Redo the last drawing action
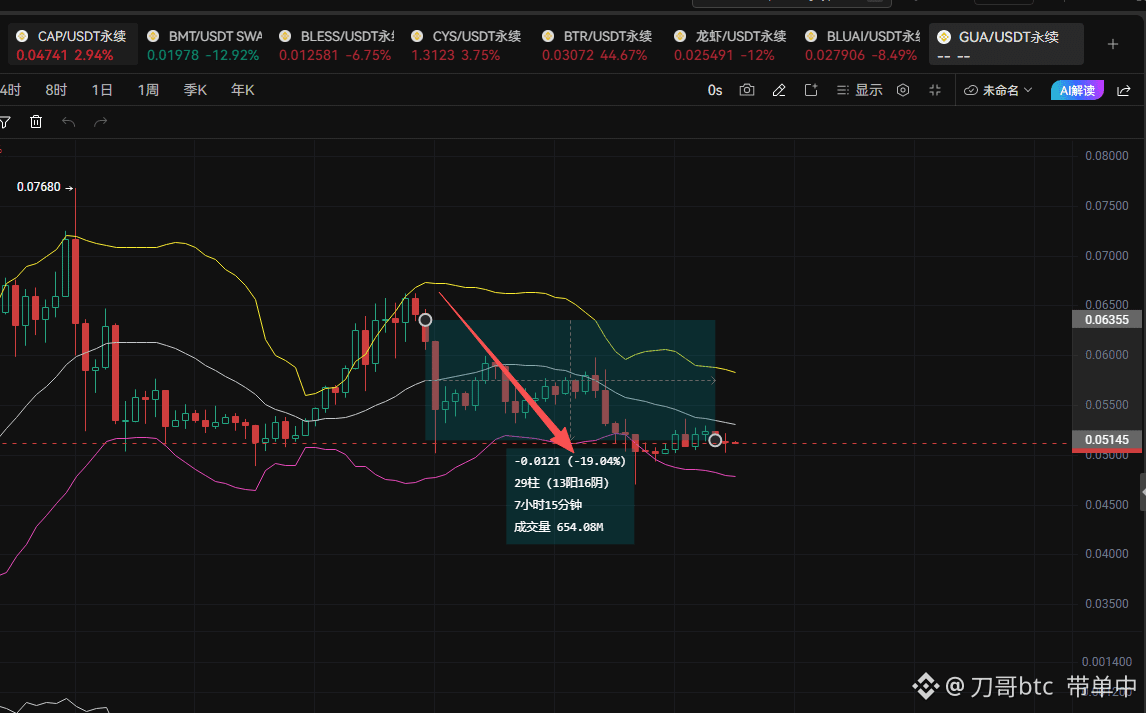The height and width of the screenshot is (713, 1146). pos(101,122)
